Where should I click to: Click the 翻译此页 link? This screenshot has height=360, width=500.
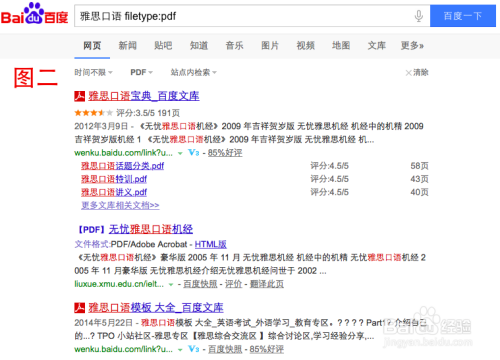pos(267,284)
